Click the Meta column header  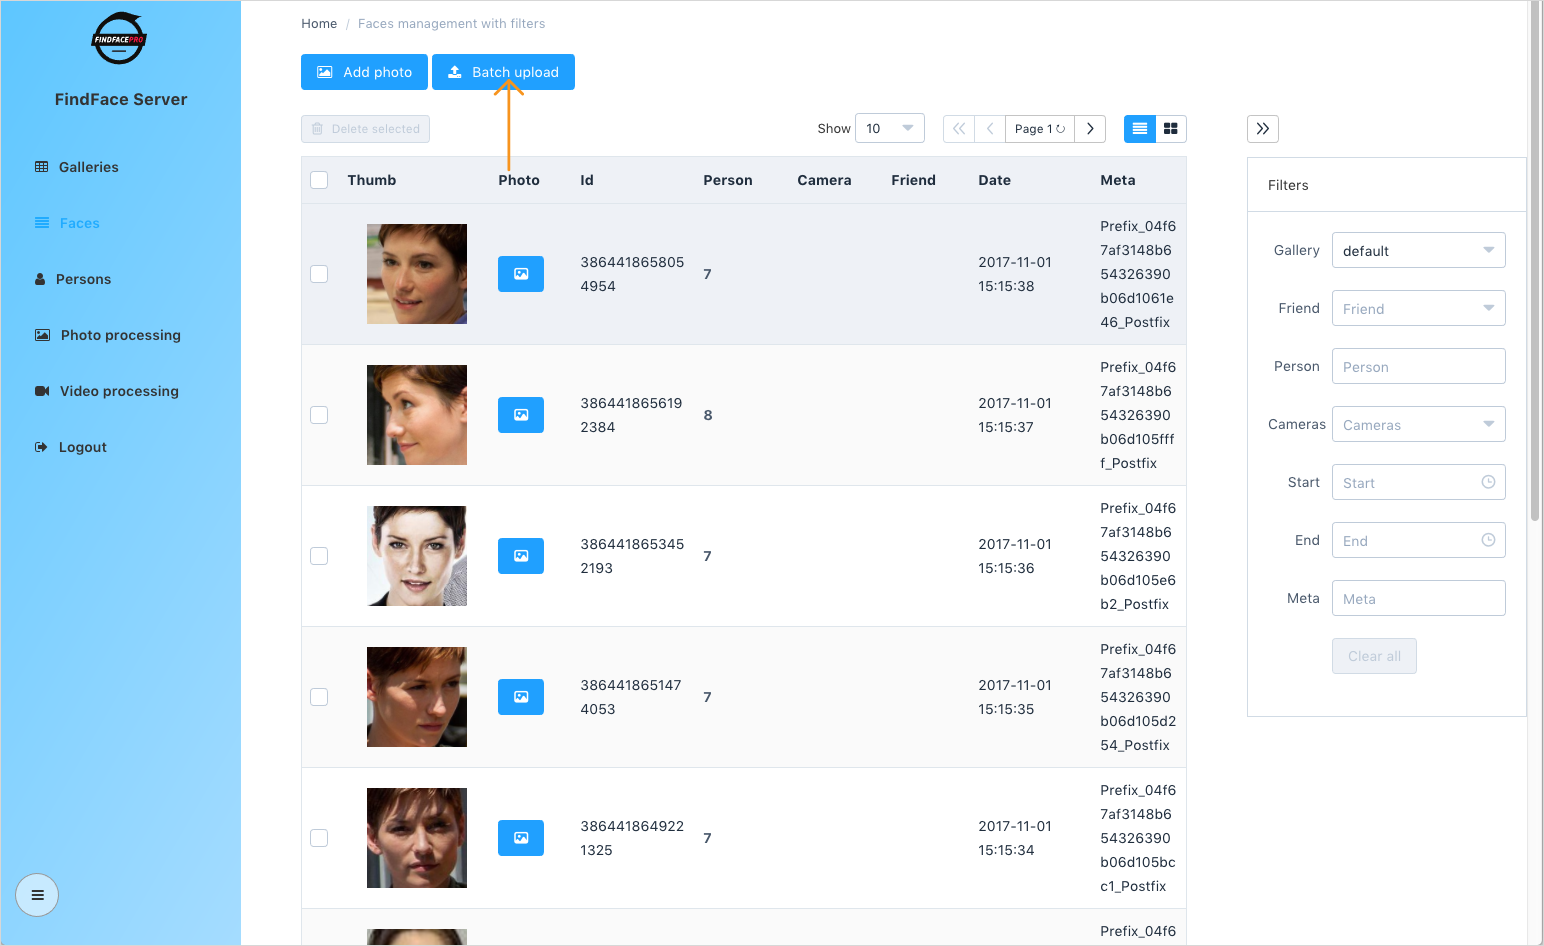coord(1118,180)
